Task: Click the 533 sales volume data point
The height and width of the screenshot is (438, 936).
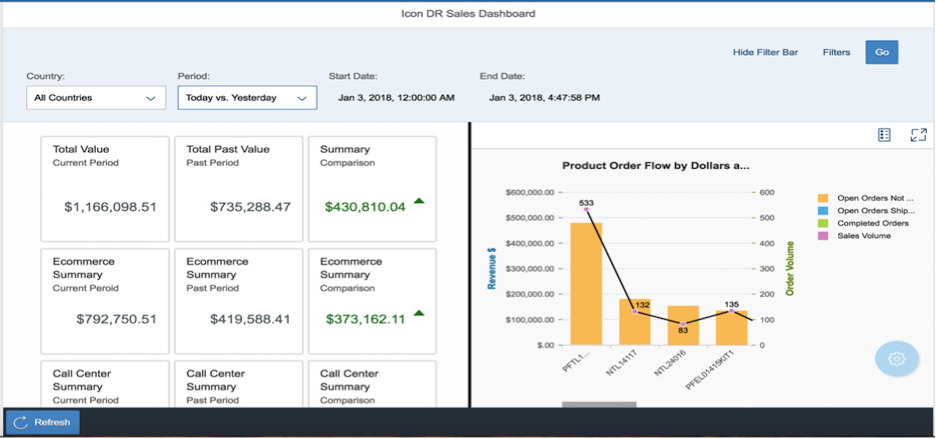Action: pos(586,209)
